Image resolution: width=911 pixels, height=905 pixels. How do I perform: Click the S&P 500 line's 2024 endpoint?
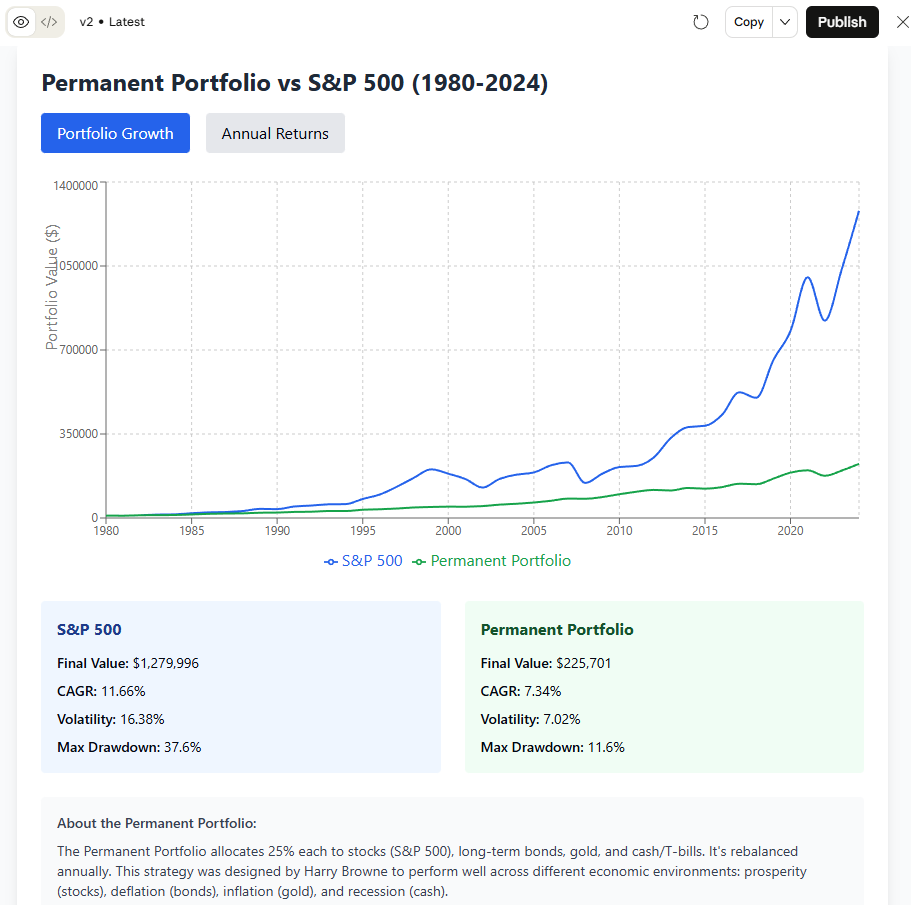point(858,212)
